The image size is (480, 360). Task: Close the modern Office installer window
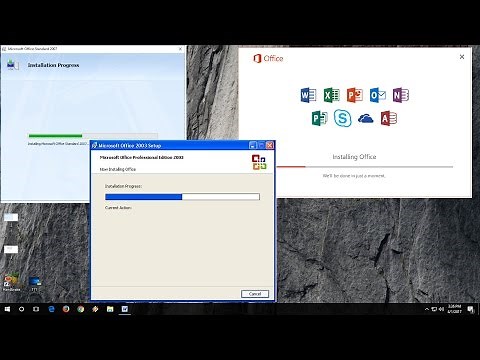click(462, 57)
